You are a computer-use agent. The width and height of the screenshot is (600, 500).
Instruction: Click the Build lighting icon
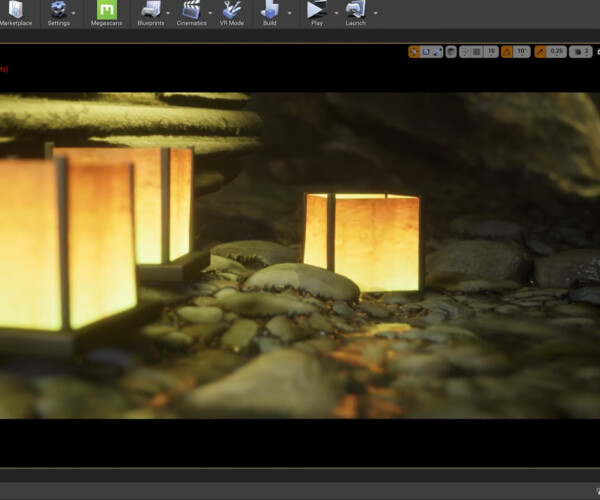(270, 12)
